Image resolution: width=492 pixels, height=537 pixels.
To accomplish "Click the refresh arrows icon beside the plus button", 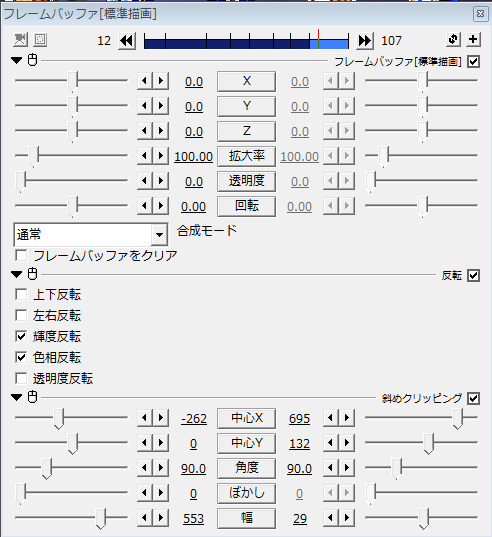I will (x=453, y=40).
